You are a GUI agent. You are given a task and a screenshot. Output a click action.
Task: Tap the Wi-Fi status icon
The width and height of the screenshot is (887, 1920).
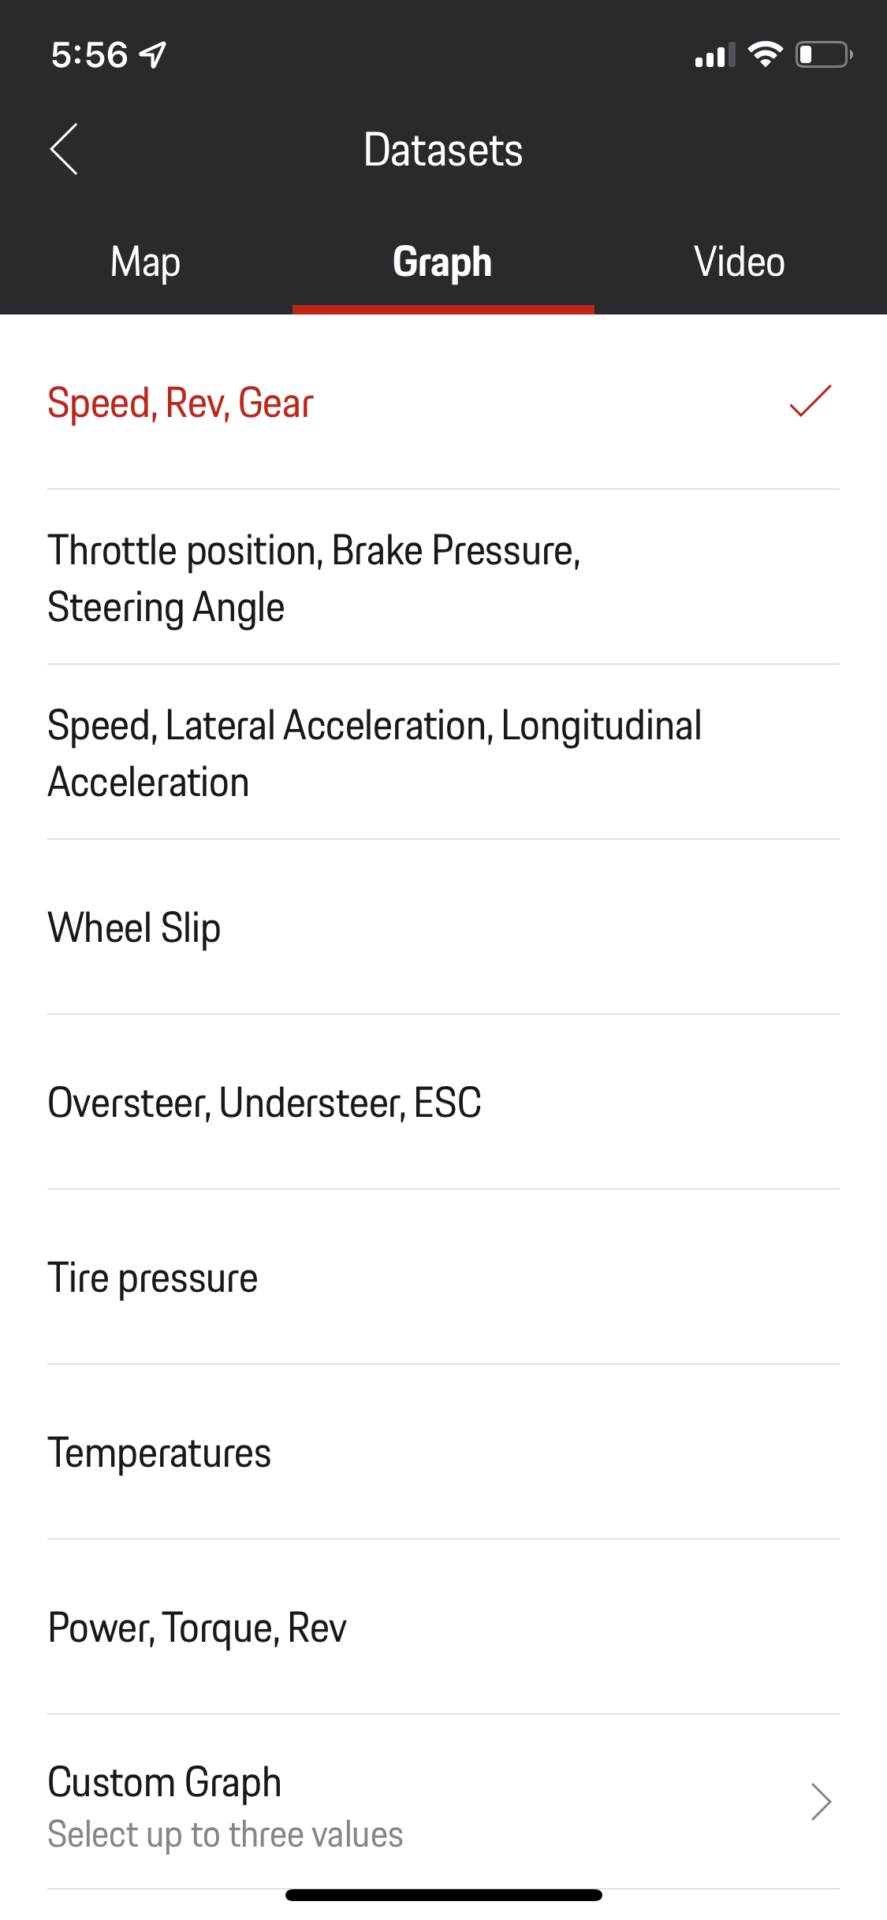pyautogui.click(x=765, y=54)
